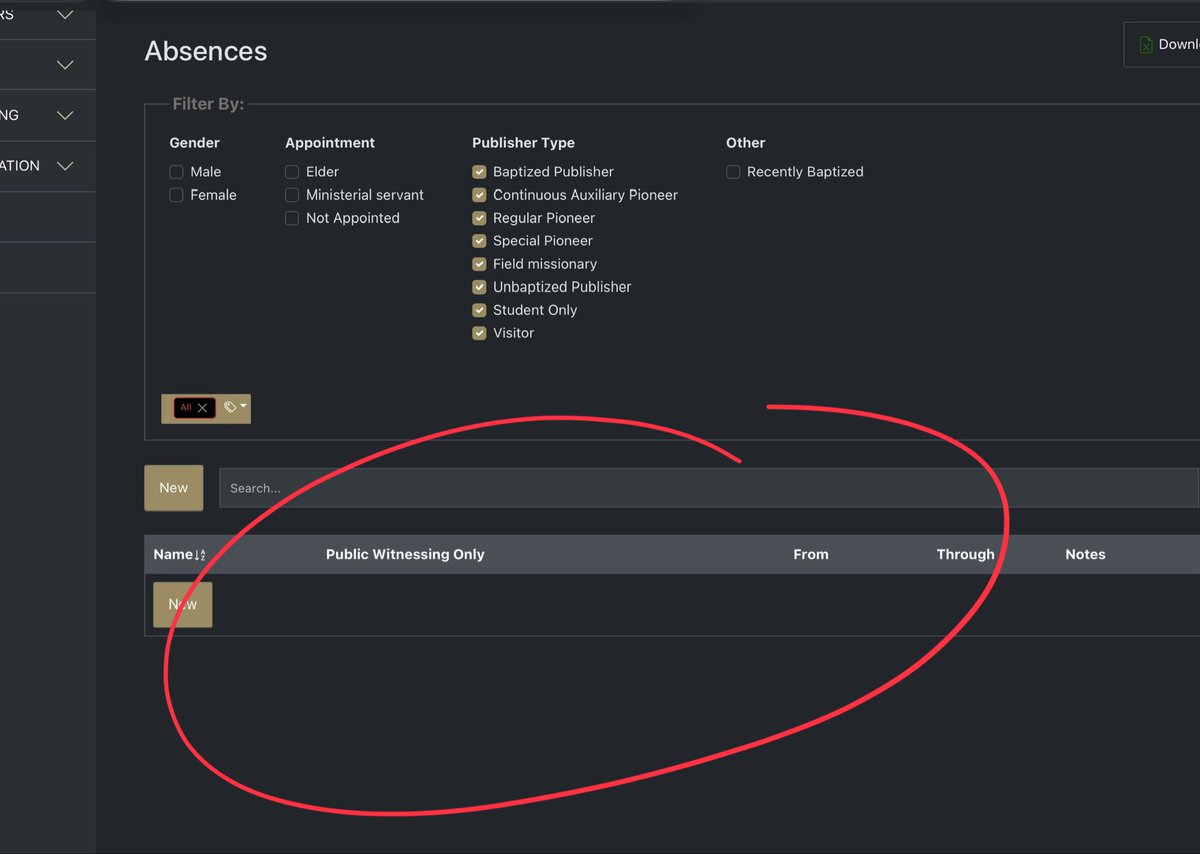Uncheck Baptized Publisher filter

point(479,172)
